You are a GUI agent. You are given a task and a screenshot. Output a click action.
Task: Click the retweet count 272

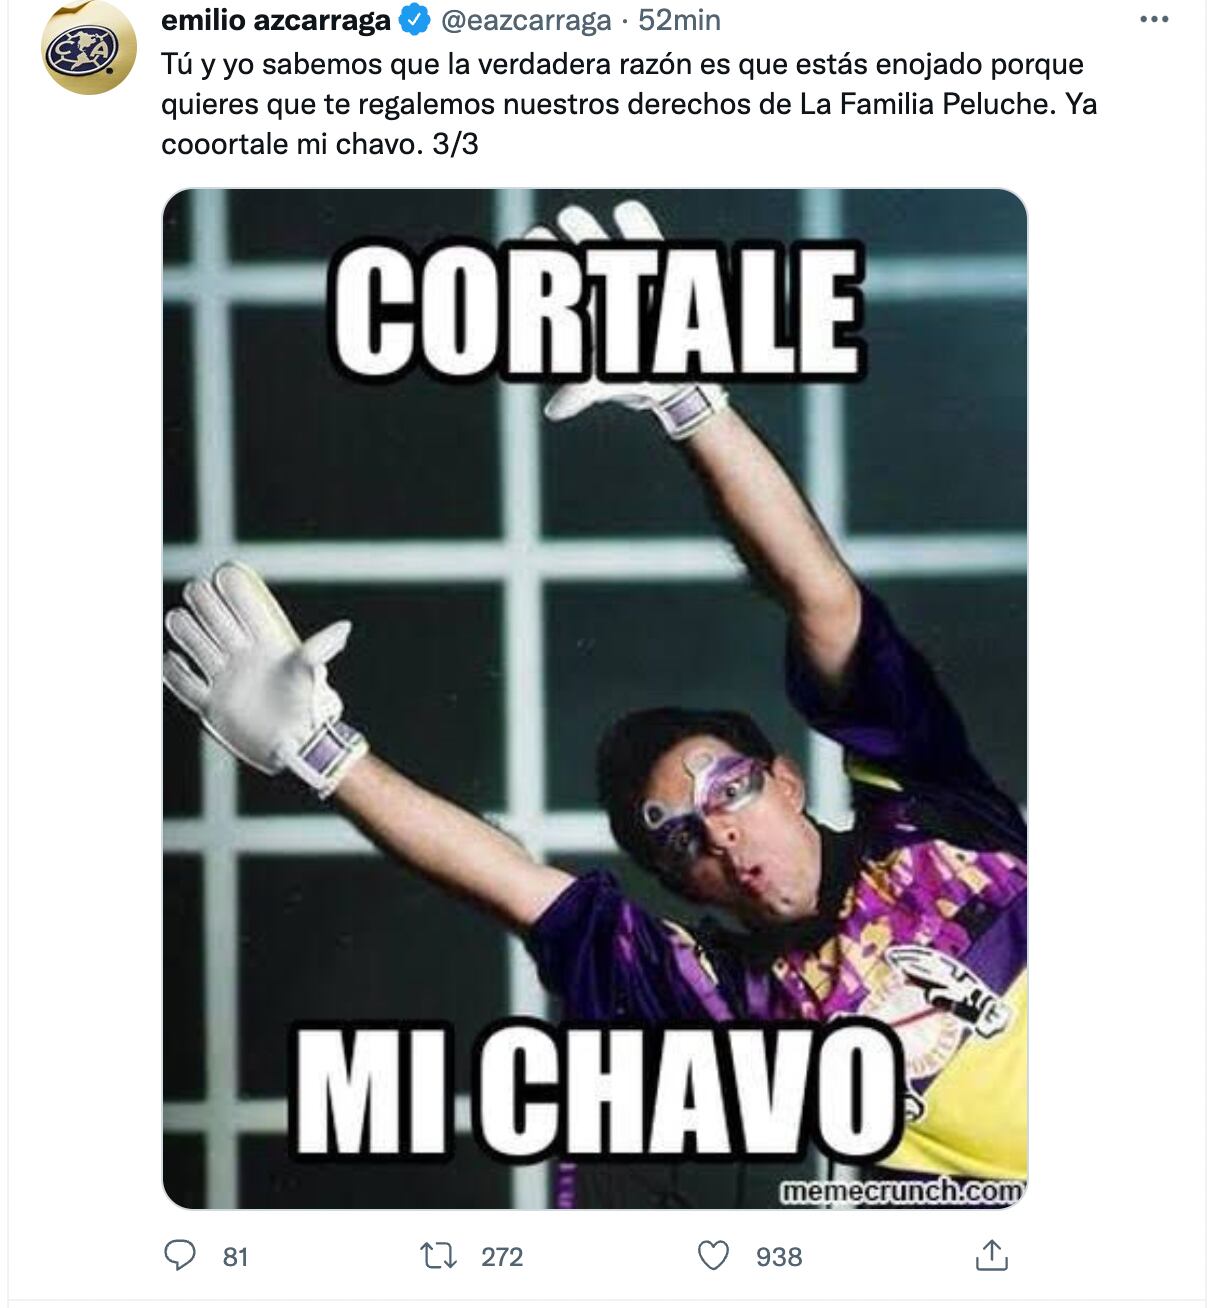click(502, 1257)
